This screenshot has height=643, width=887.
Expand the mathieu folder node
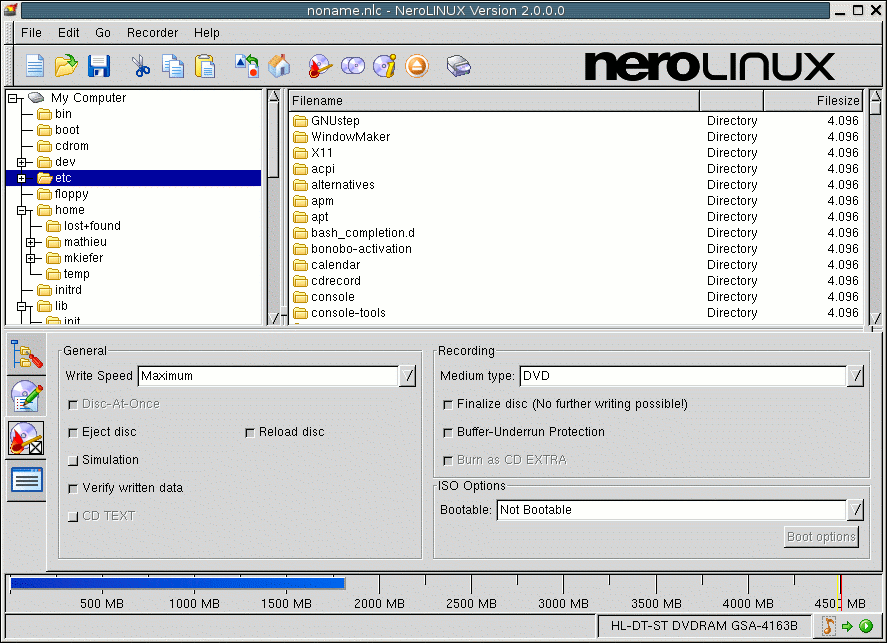click(x=31, y=242)
